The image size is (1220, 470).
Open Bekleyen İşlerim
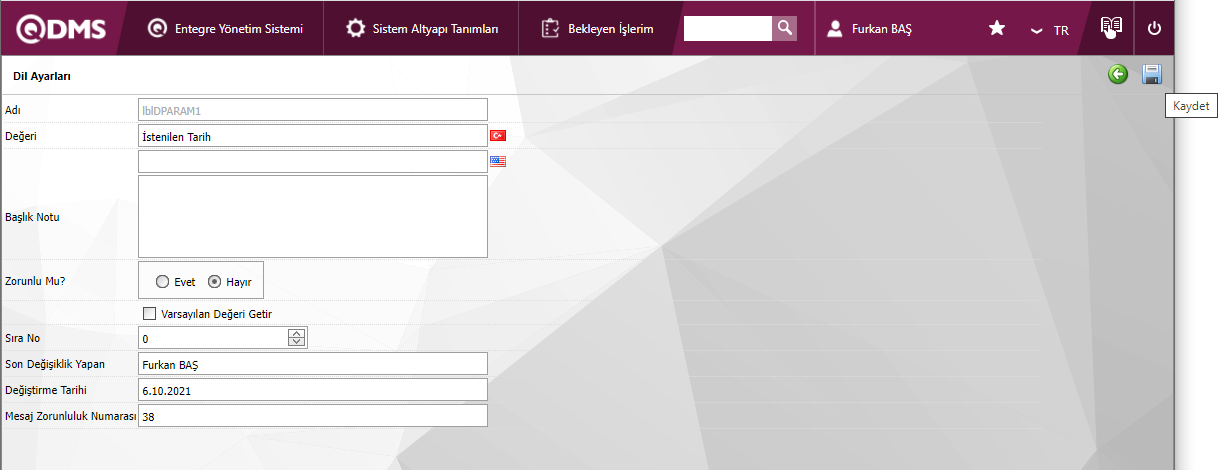point(597,29)
